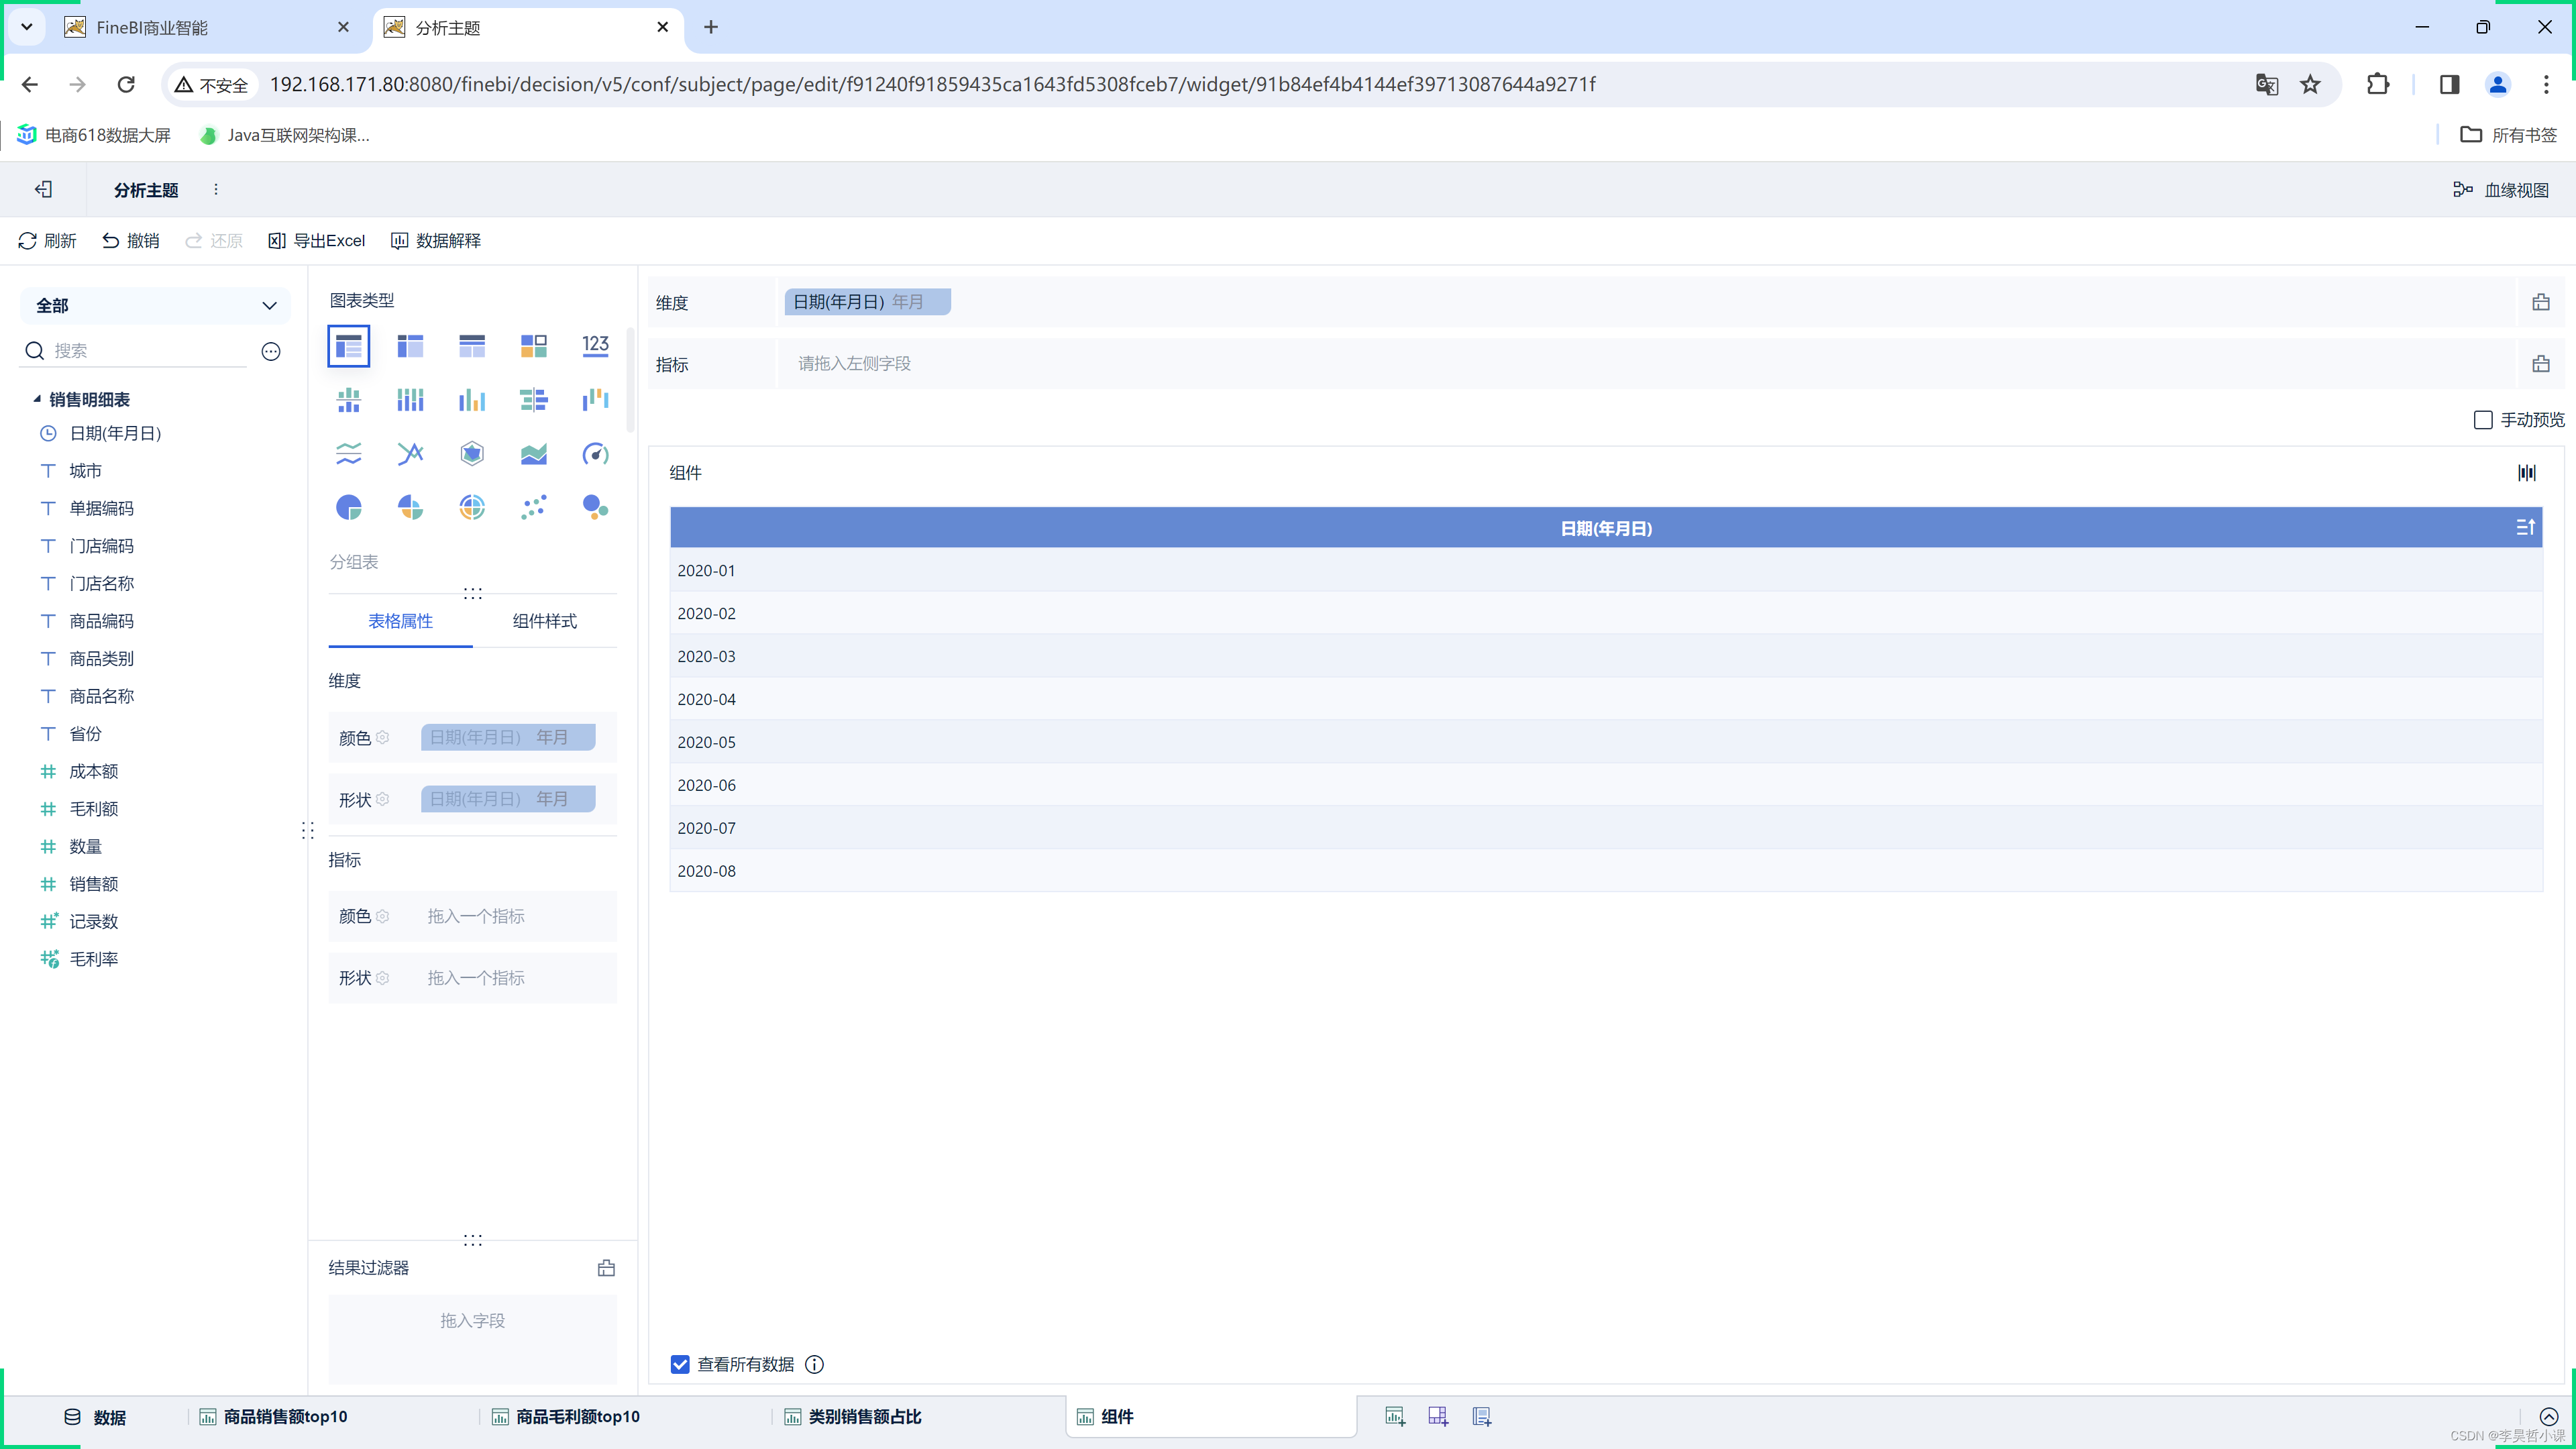
Task: Open the 分析主题 more options menu
Action: 216,189
